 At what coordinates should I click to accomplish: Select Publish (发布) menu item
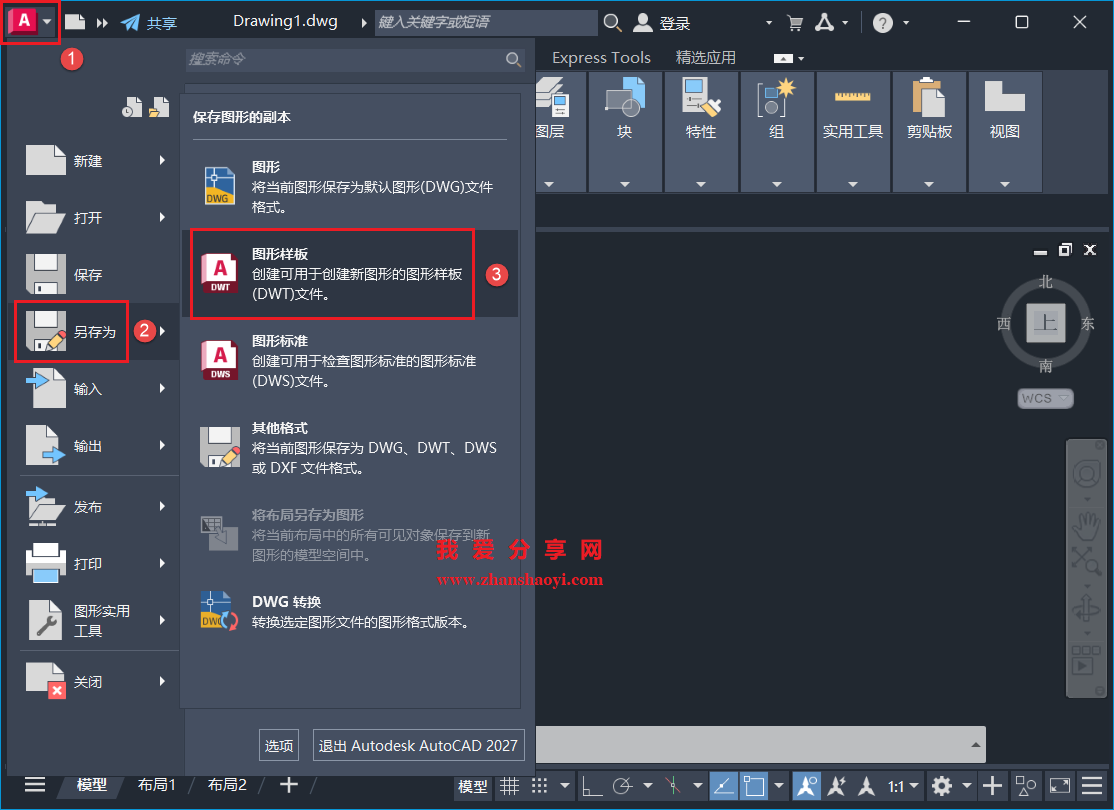pos(96,507)
